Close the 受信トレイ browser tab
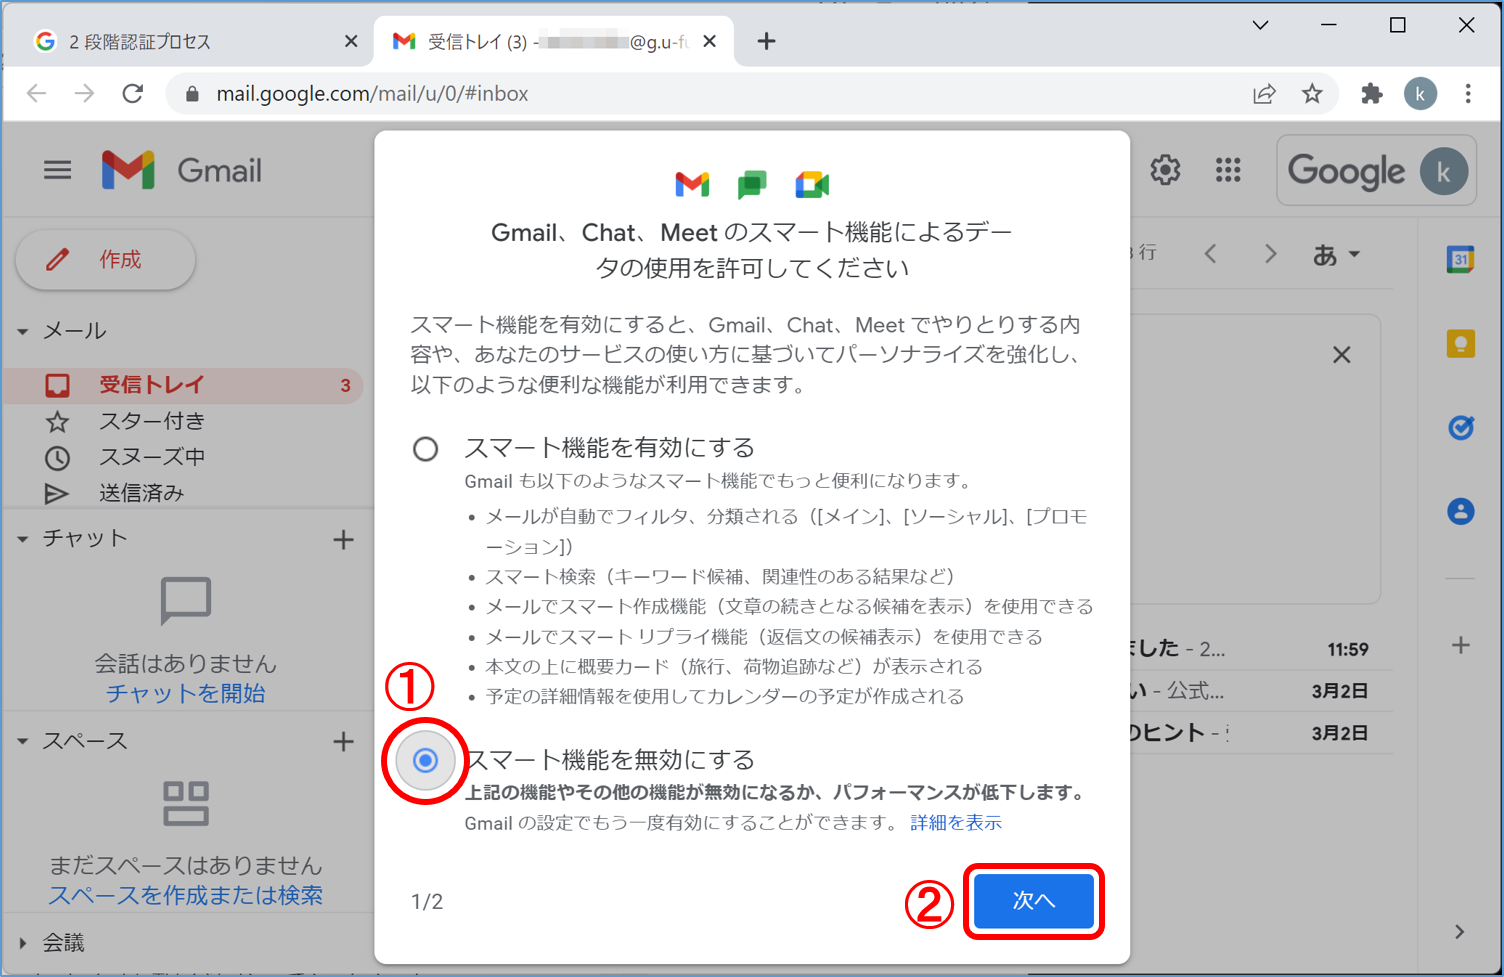Viewport: 1504px width, 977px height. point(710,41)
